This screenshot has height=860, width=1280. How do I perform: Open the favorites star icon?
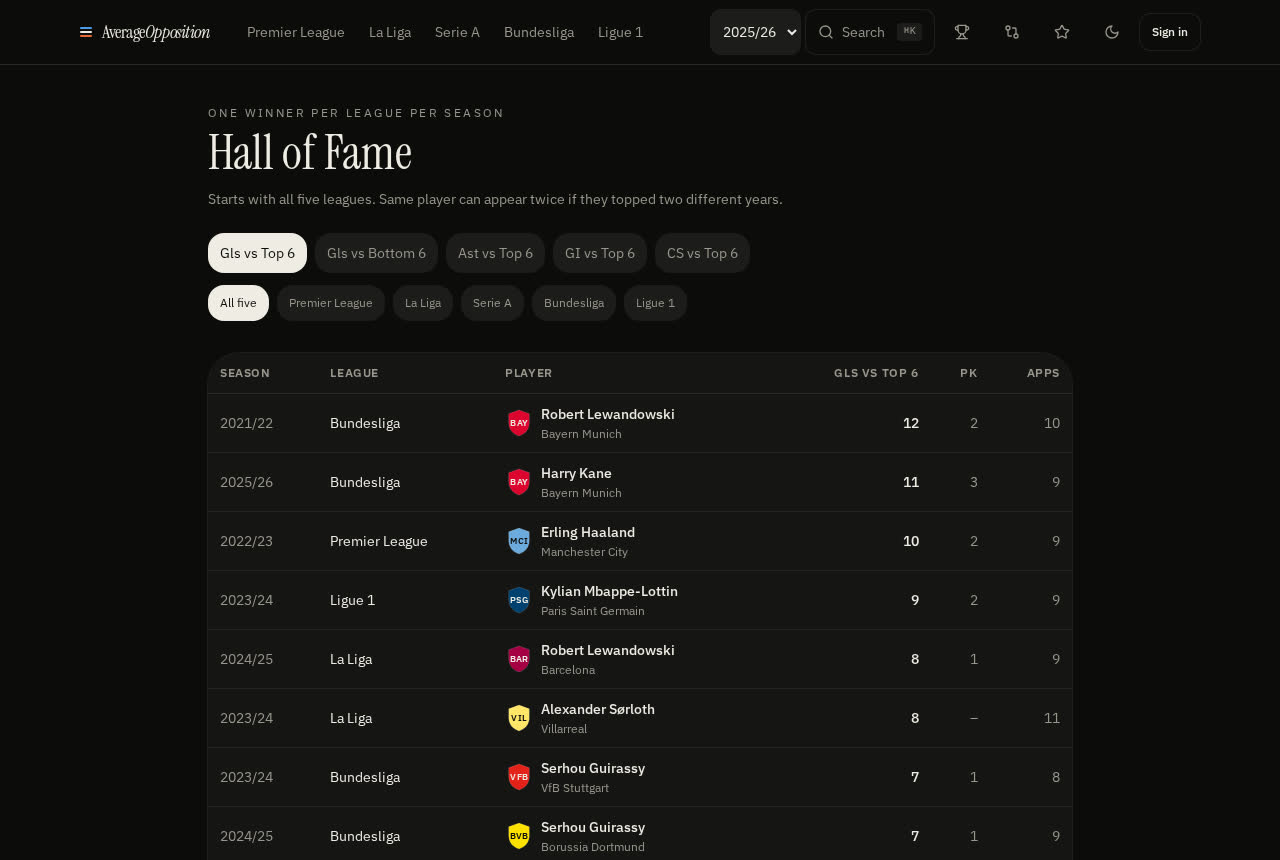(1062, 32)
